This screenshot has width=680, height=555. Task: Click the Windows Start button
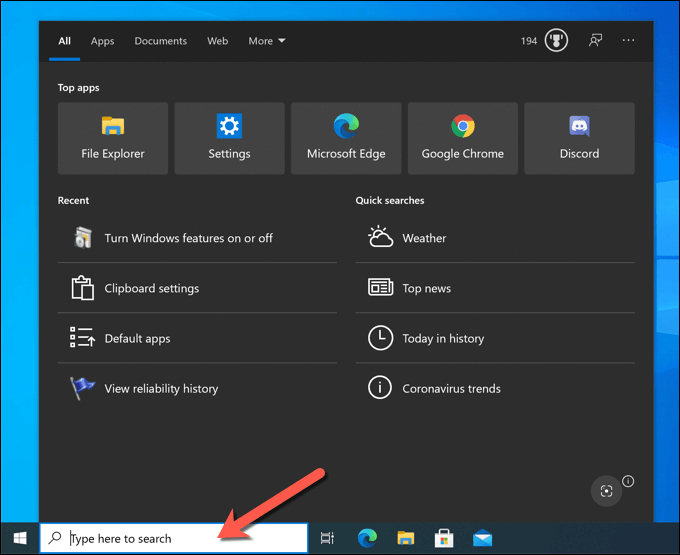tap(20, 538)
